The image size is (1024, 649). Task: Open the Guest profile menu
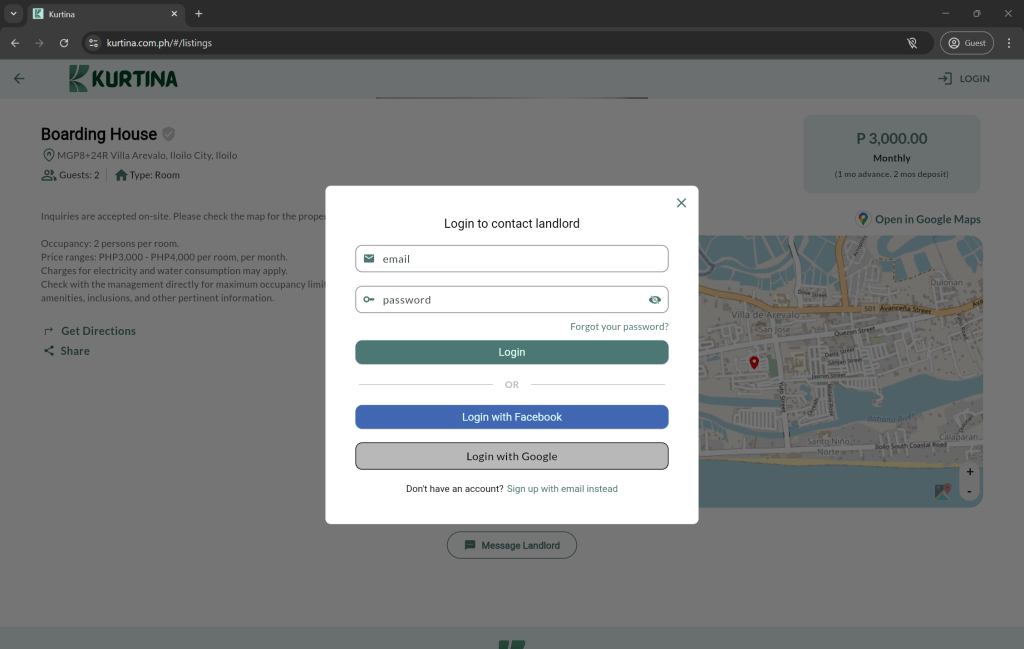(x=966, y=43)
